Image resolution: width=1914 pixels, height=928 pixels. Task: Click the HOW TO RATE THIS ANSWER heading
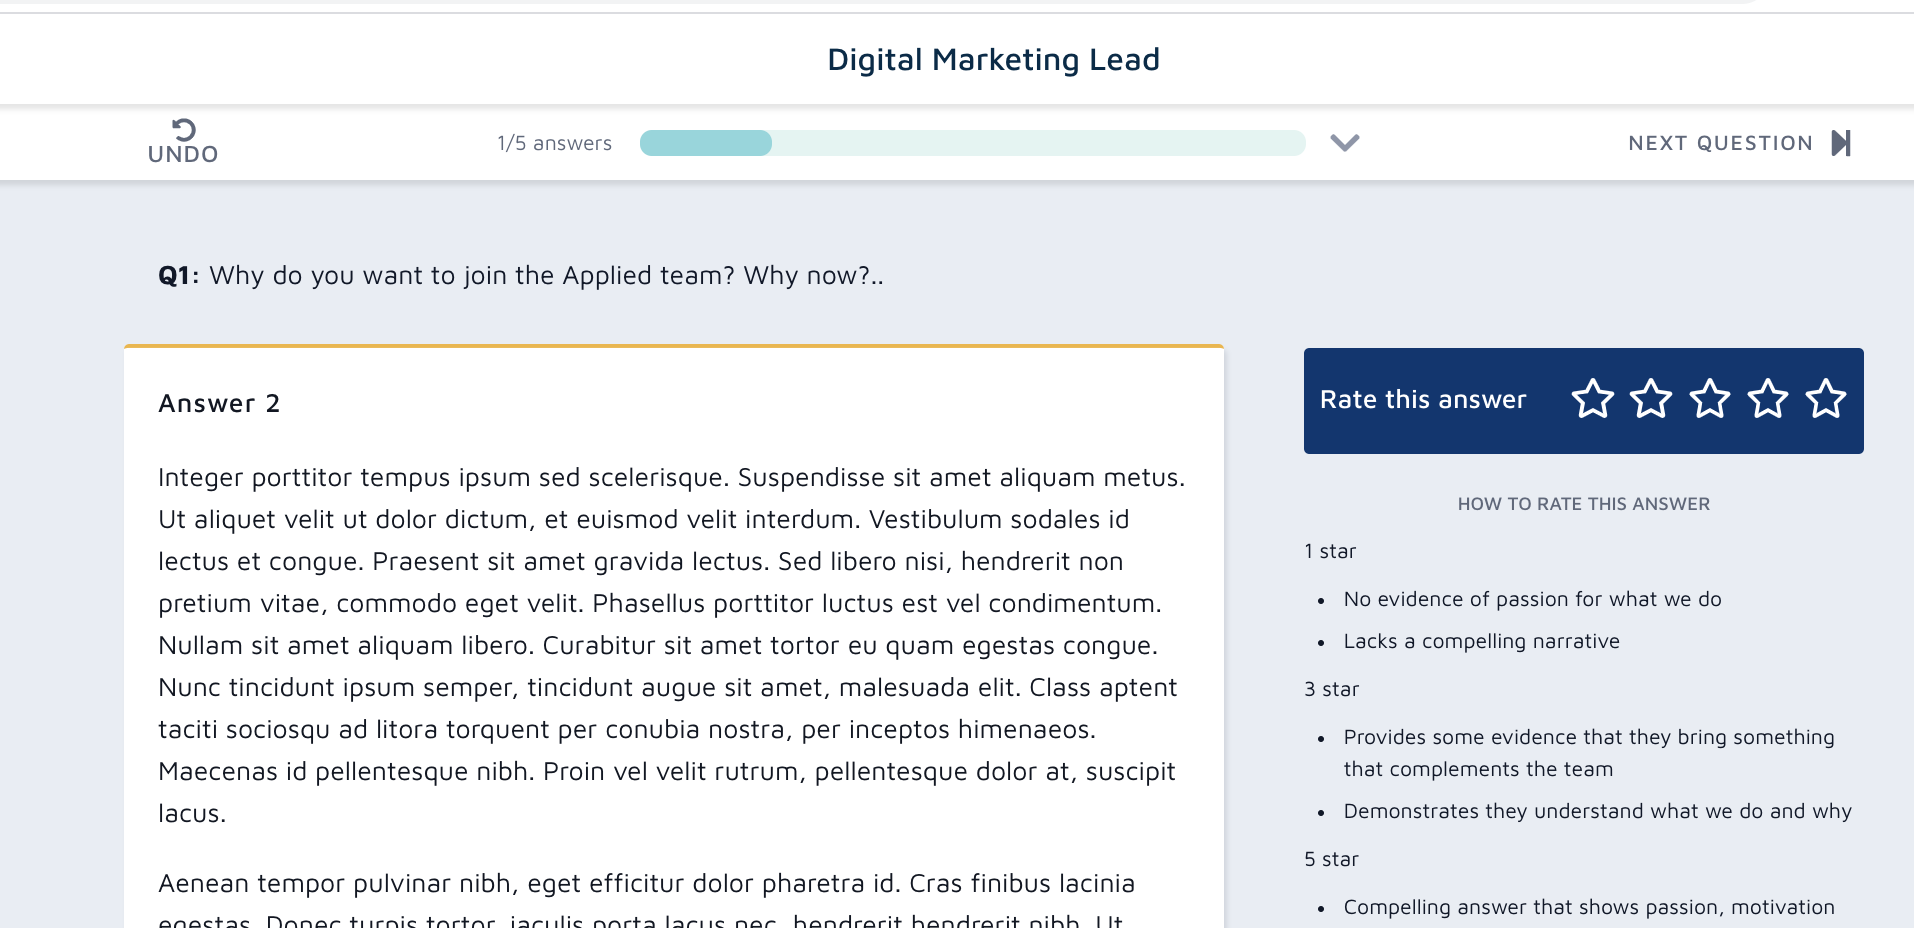1583,504
